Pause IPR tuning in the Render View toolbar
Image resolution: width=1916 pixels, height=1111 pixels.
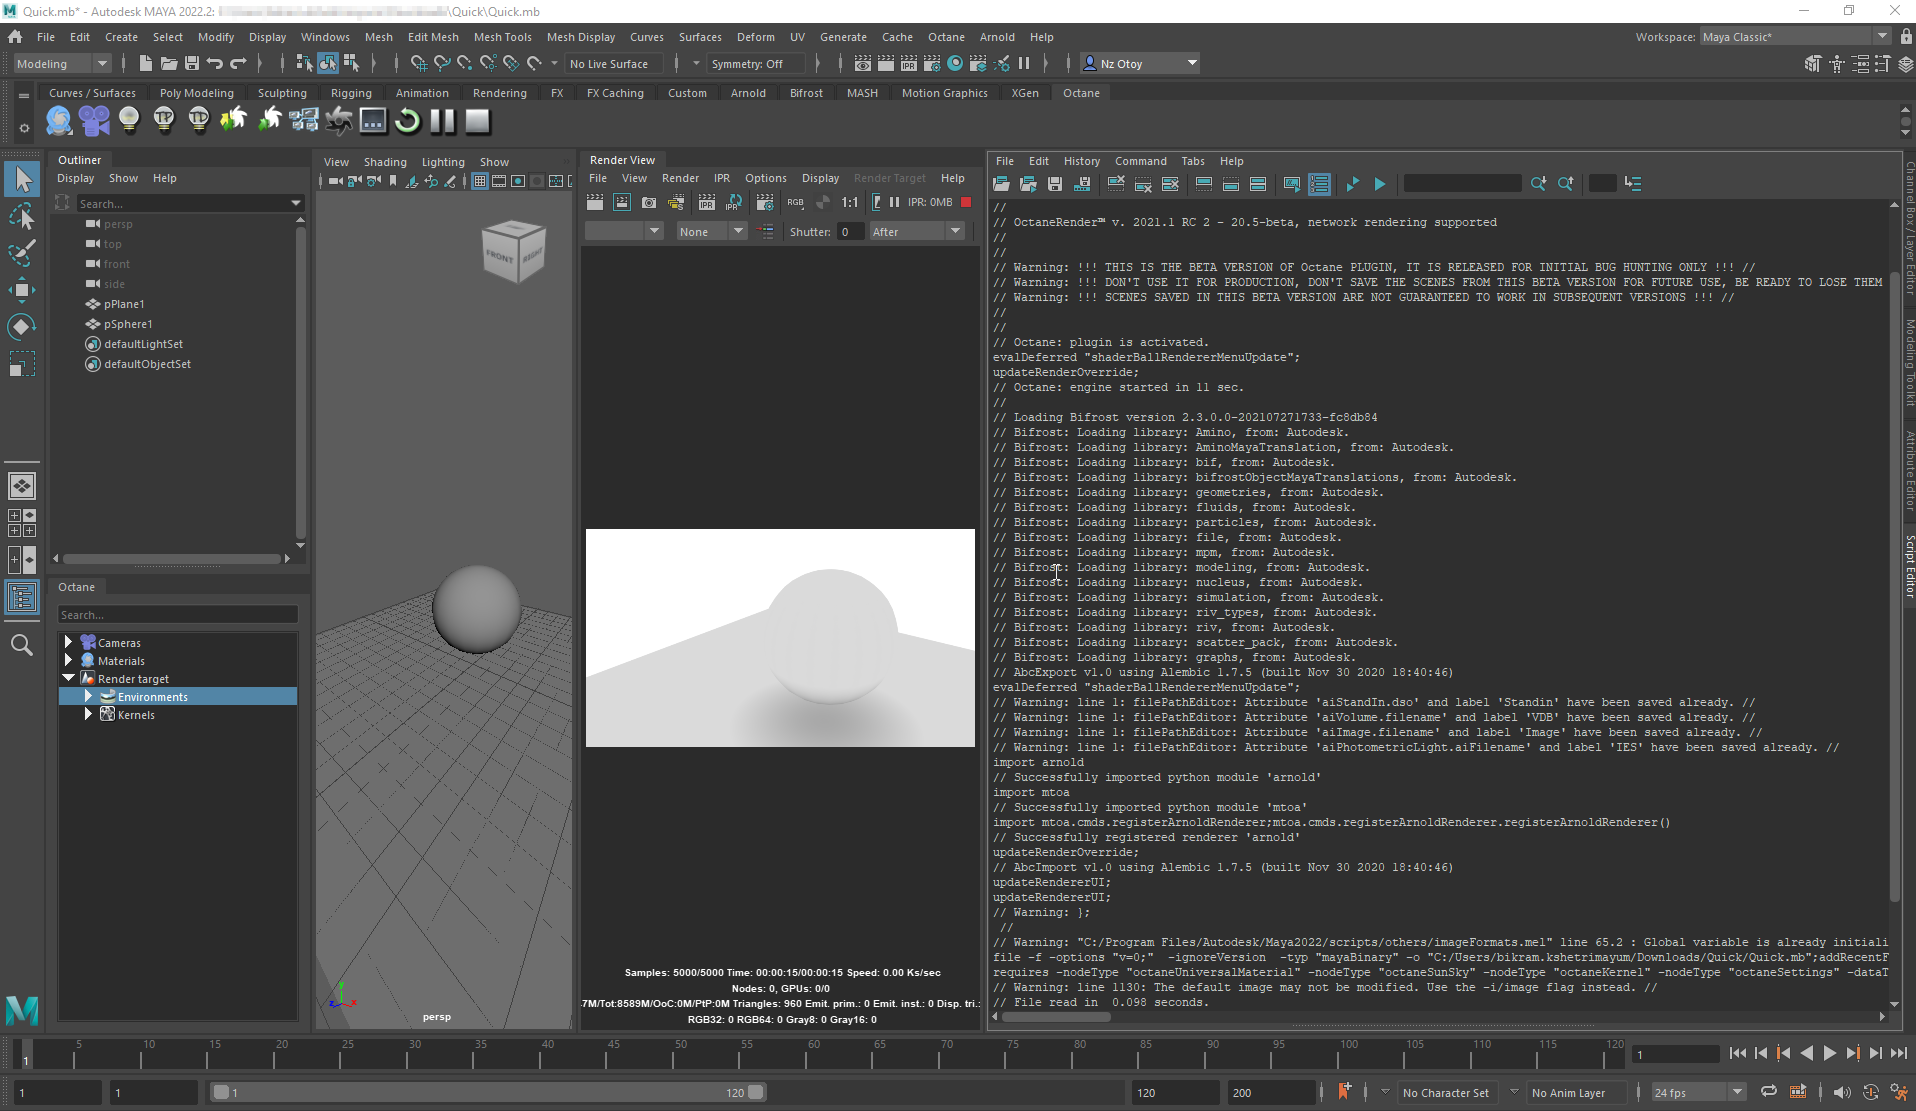pos(895,202)
